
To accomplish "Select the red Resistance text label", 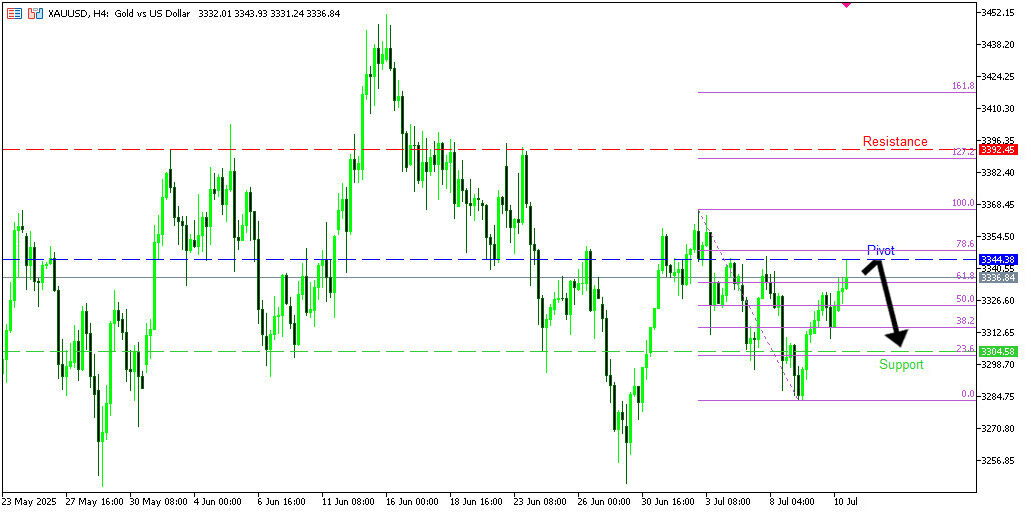I will [895, 142].
